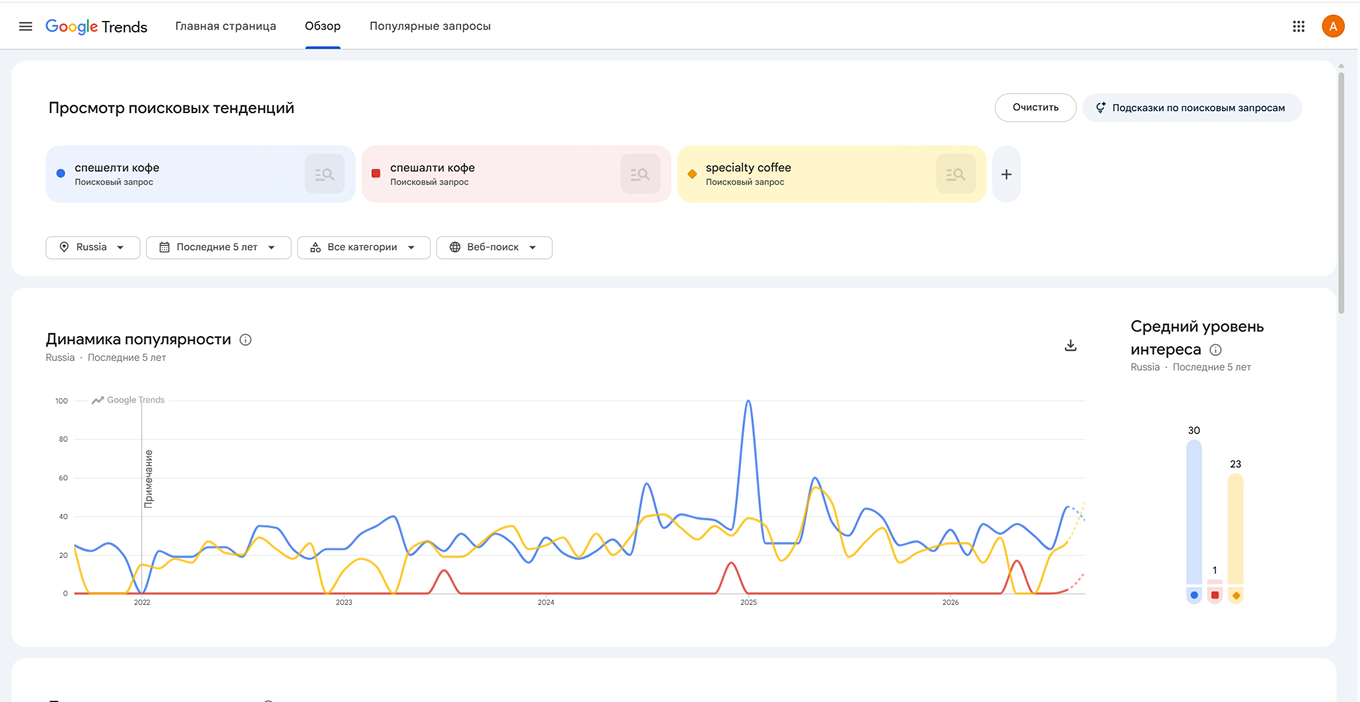The height and width of the screenshot is (702, 1360).
Task: Select the Обзор tab
Action: coord(323,26)
